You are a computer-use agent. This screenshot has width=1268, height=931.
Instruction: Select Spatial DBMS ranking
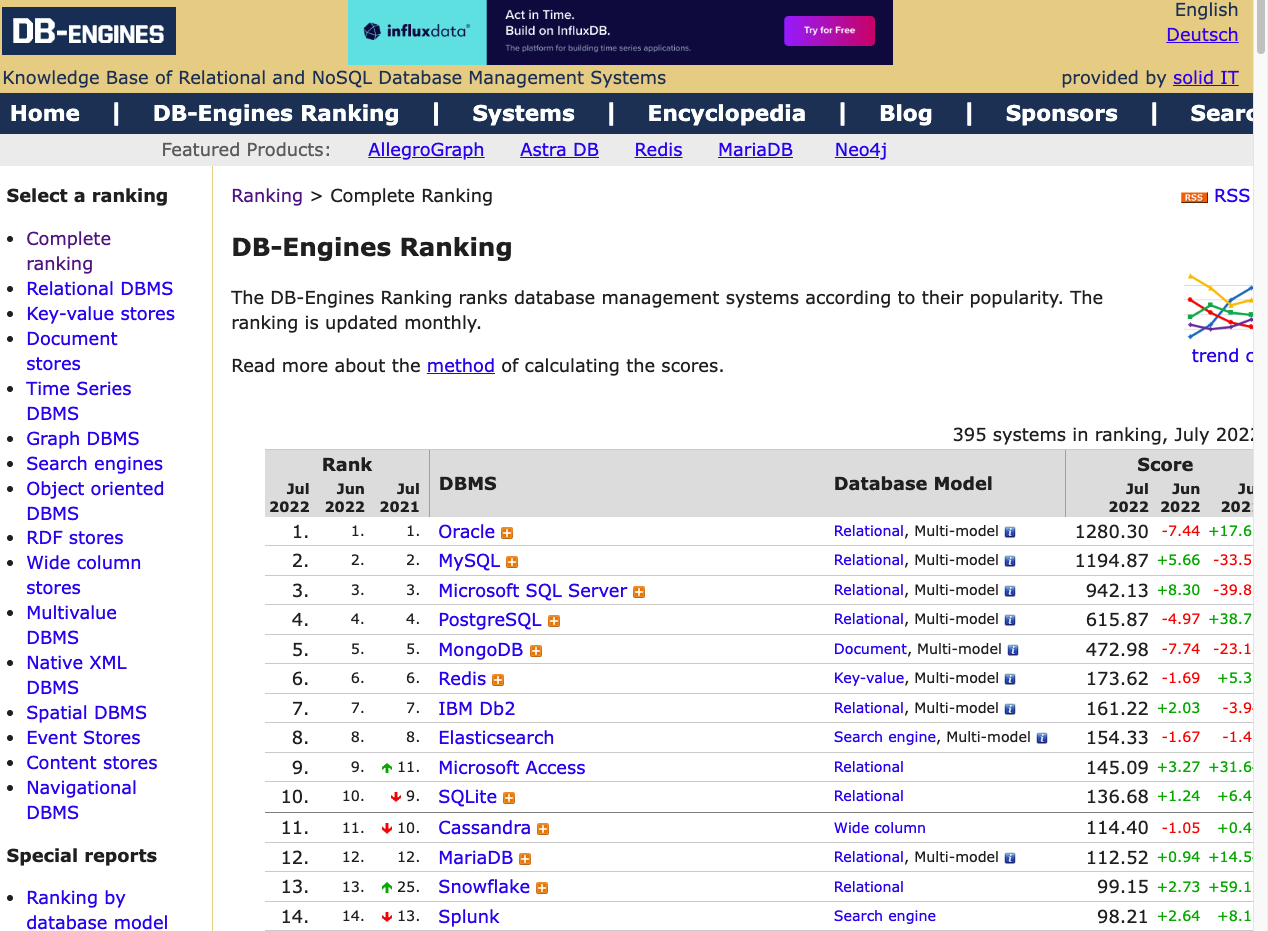(x=87, y=713)
